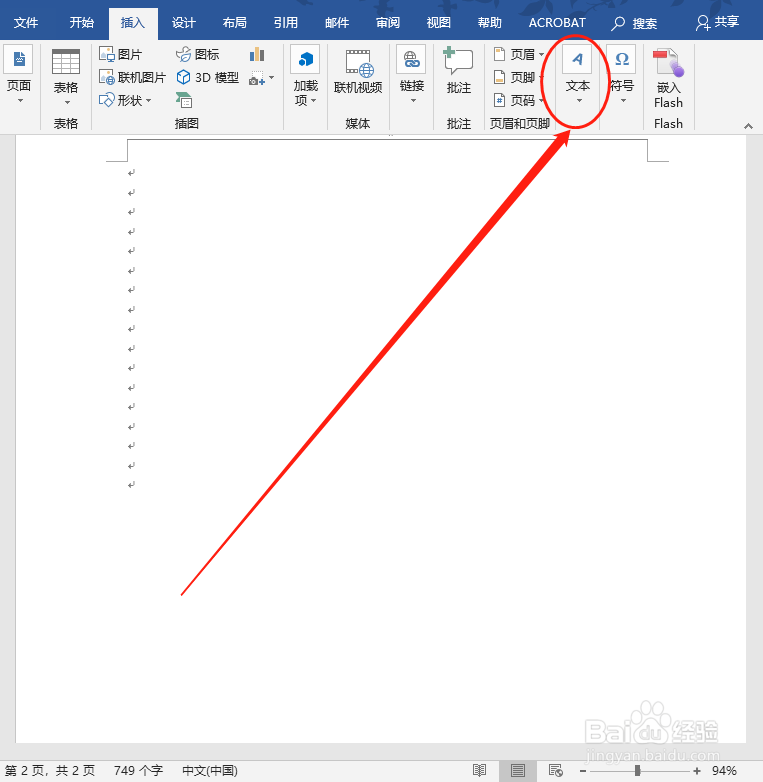The width and height of the screenshot is (763, 782).
Task: Click the Table (表格) grid icon
Action: [66, 62]
